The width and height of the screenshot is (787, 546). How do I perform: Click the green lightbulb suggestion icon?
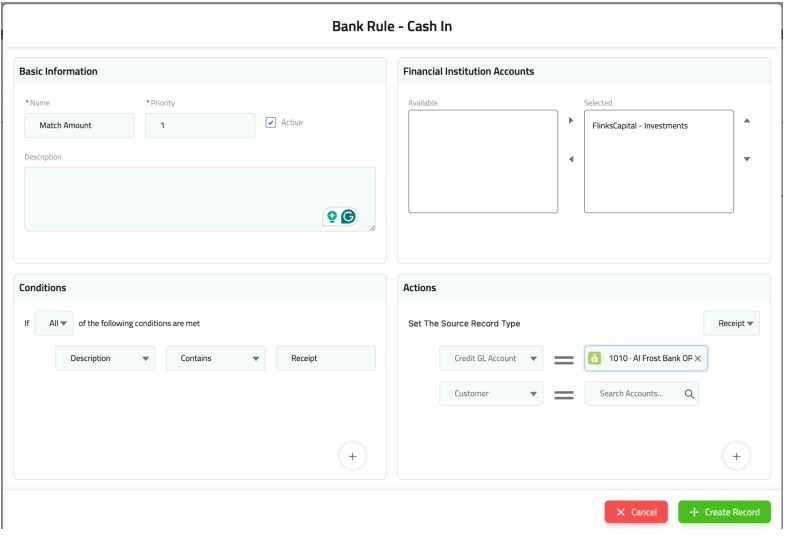pyautogui.click(x=331, y=217)
